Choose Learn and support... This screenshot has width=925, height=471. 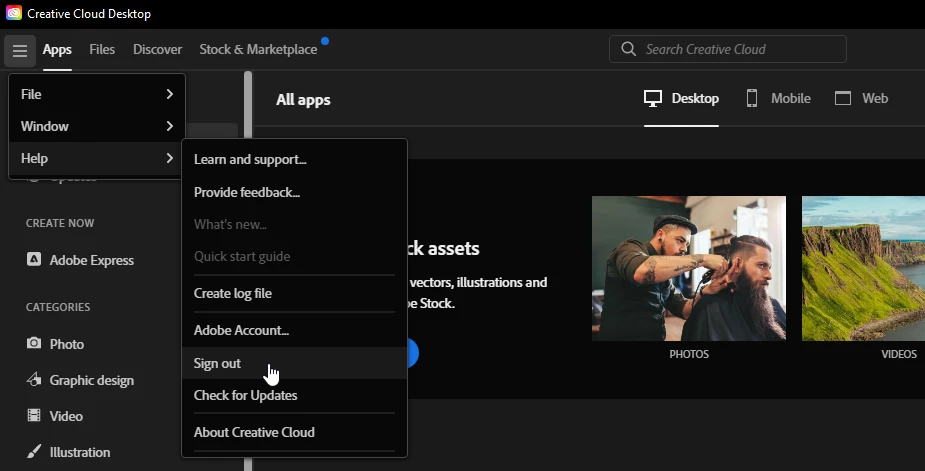point(294,159)
